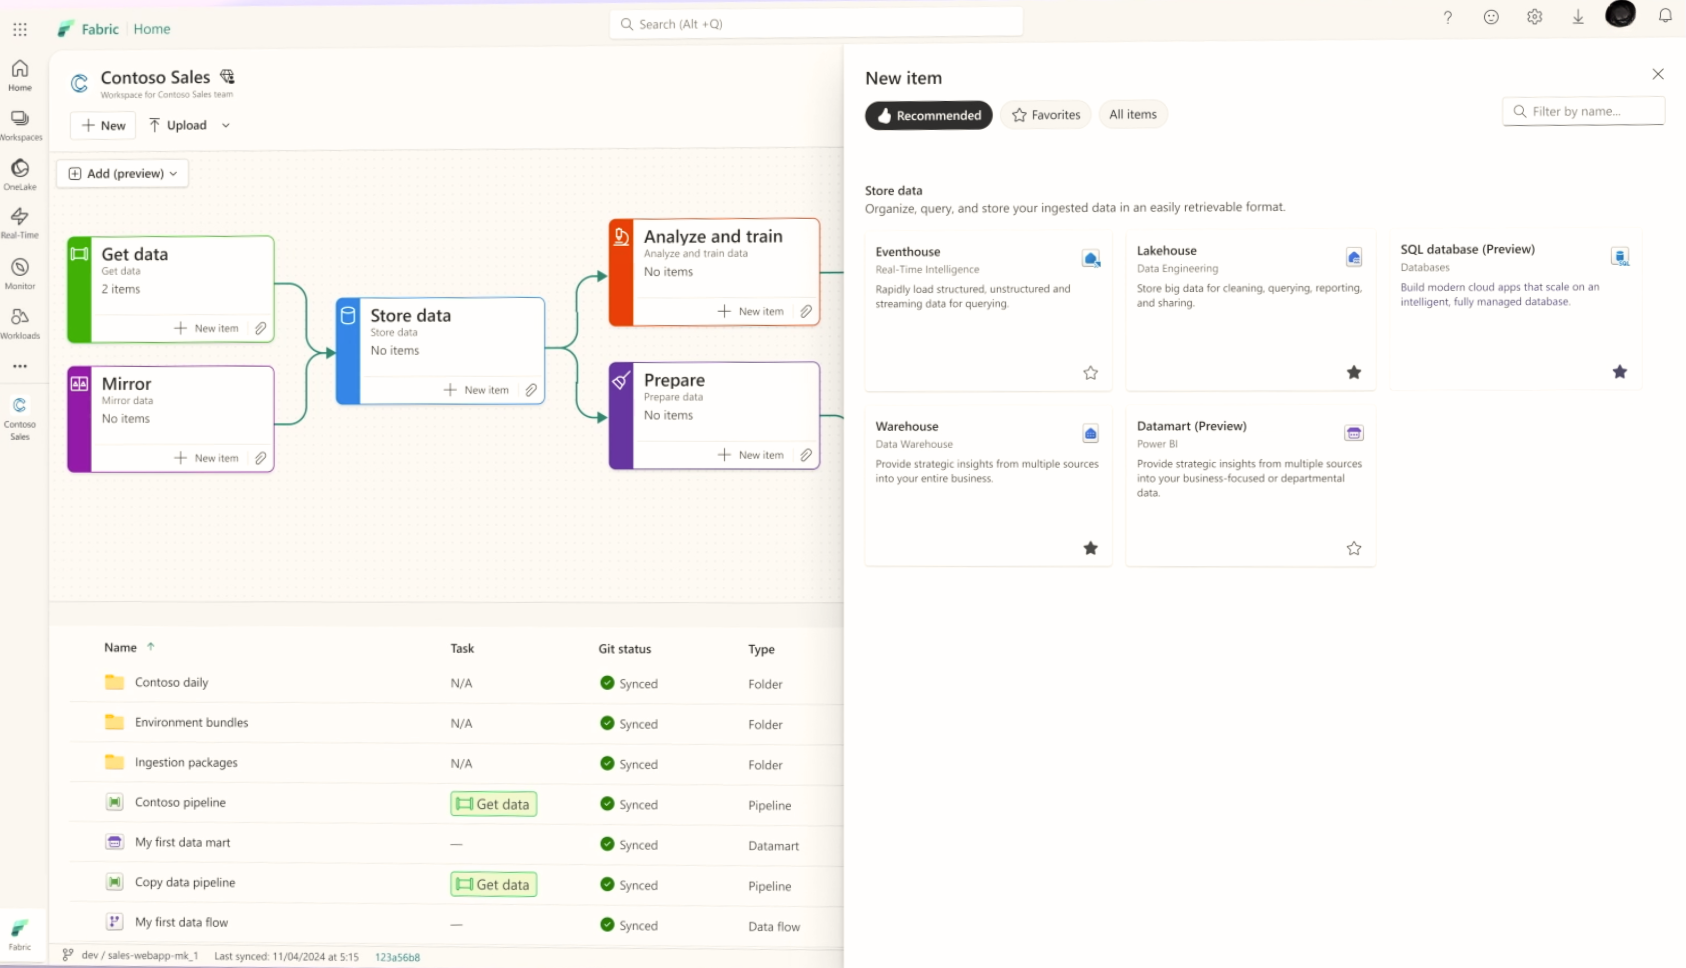Add New item to Get data task
This screenshot has width=1686, height=968.
[x=206, y=328]
